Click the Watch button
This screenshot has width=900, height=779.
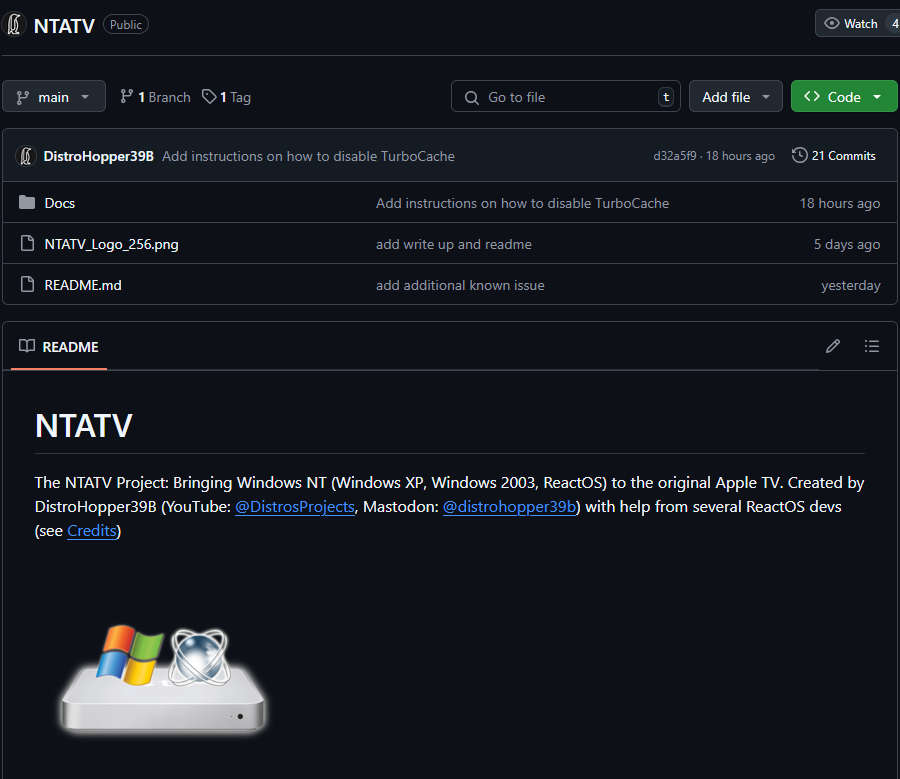(858, 24)
